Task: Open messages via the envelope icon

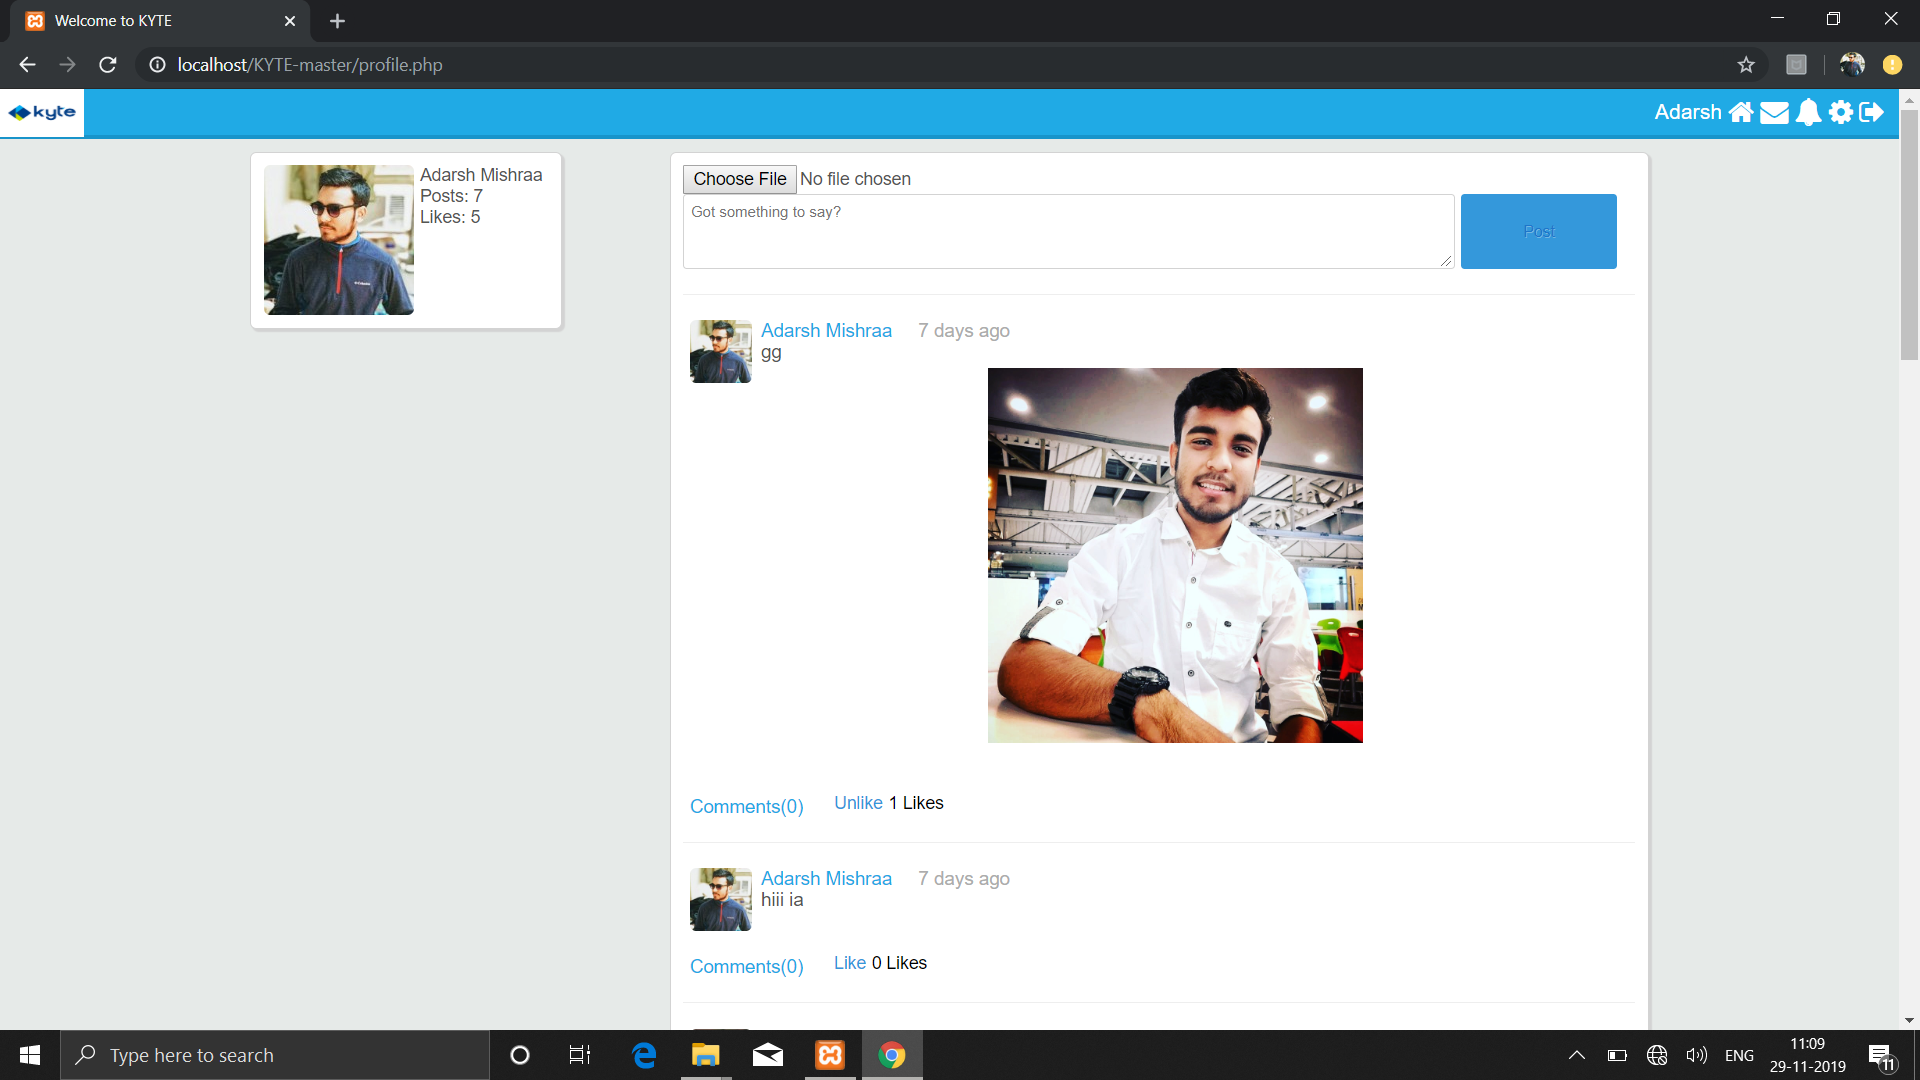Action: tap(1775, 112)
